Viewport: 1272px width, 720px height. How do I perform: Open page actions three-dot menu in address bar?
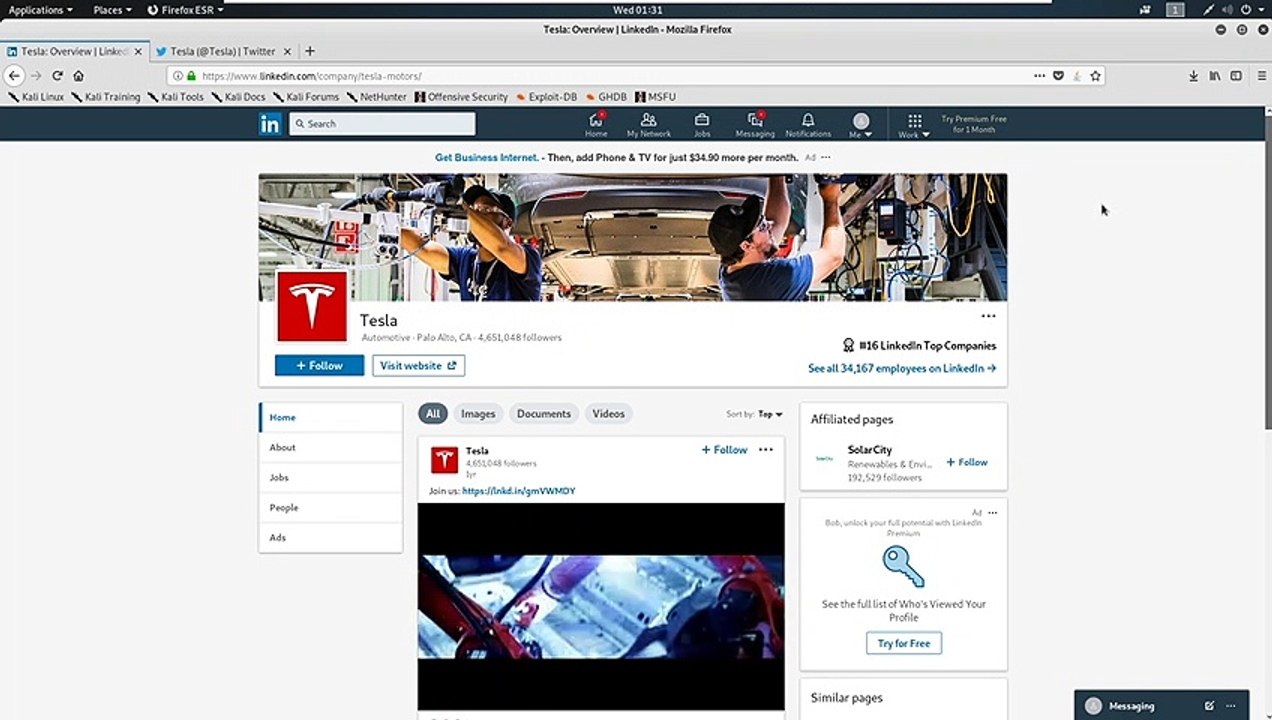(x=1040, y=76)
